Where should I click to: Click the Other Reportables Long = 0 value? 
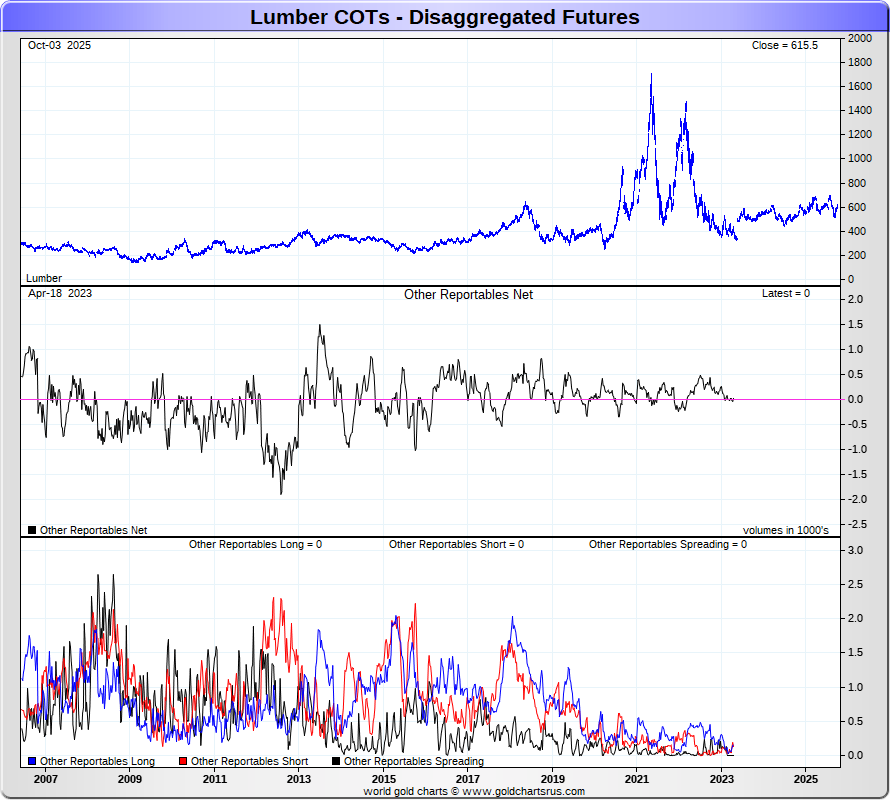pos(255,545)
